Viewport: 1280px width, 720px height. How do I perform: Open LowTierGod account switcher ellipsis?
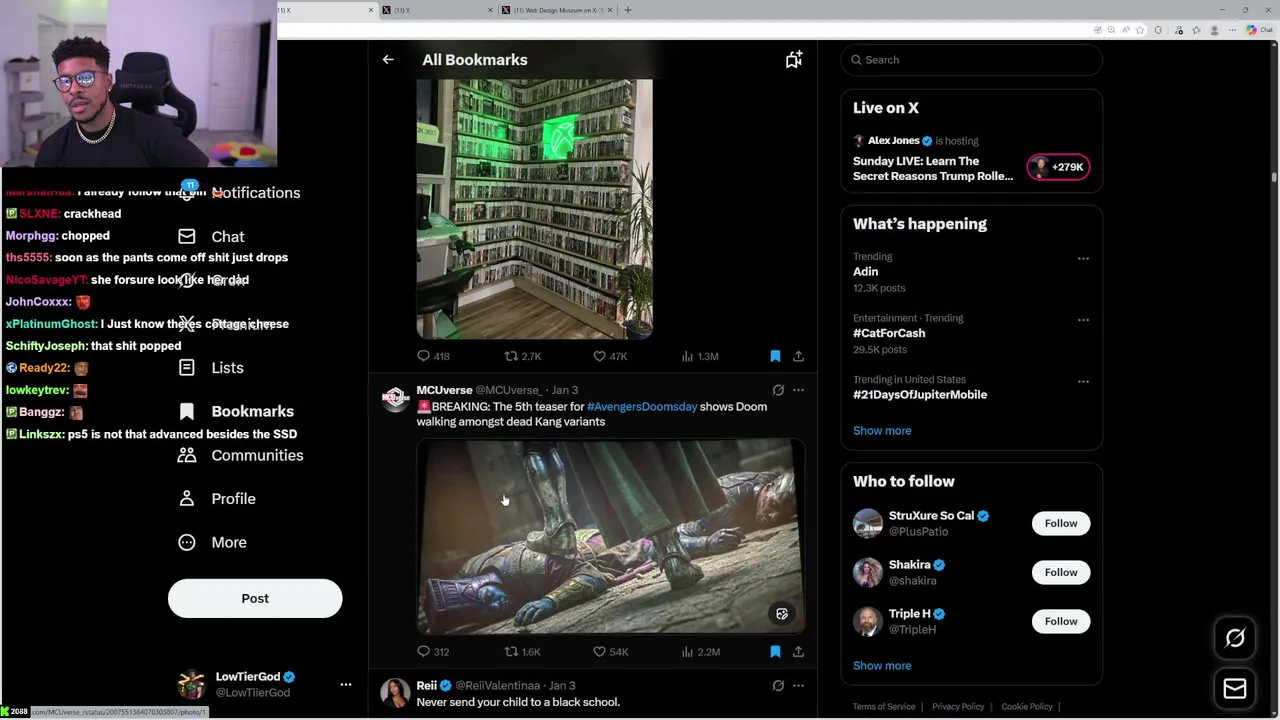pos(346,685)
